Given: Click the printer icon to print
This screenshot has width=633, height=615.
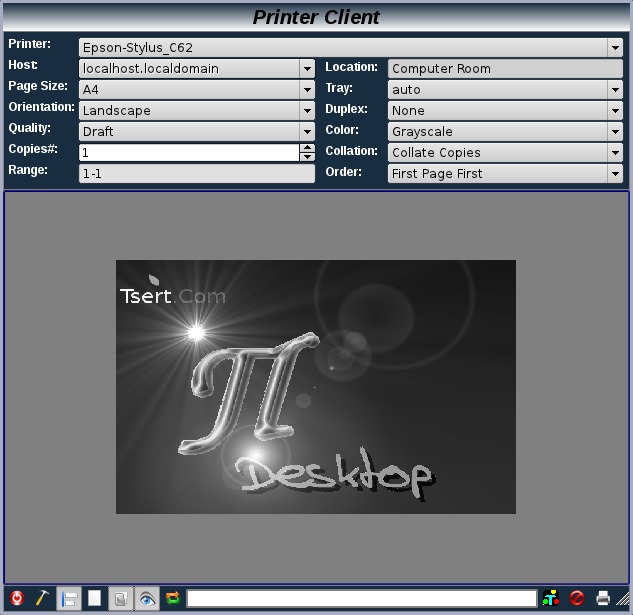Looking at the screenshot, I should tap(603, 598).
